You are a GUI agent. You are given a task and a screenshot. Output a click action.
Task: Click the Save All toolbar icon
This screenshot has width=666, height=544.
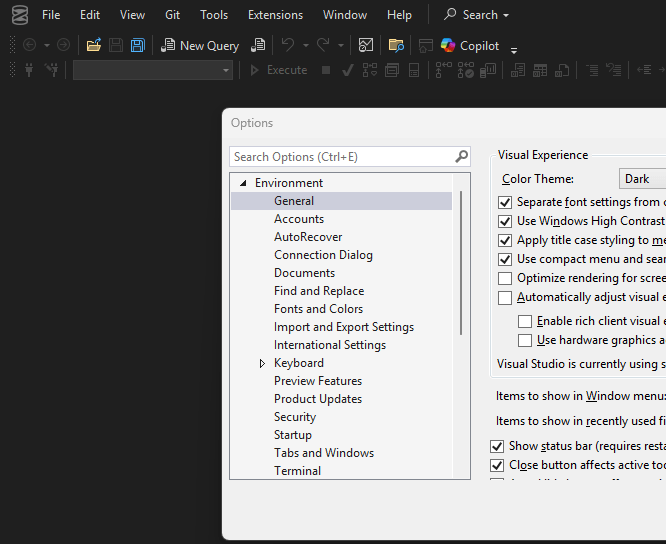click(137, 45)
